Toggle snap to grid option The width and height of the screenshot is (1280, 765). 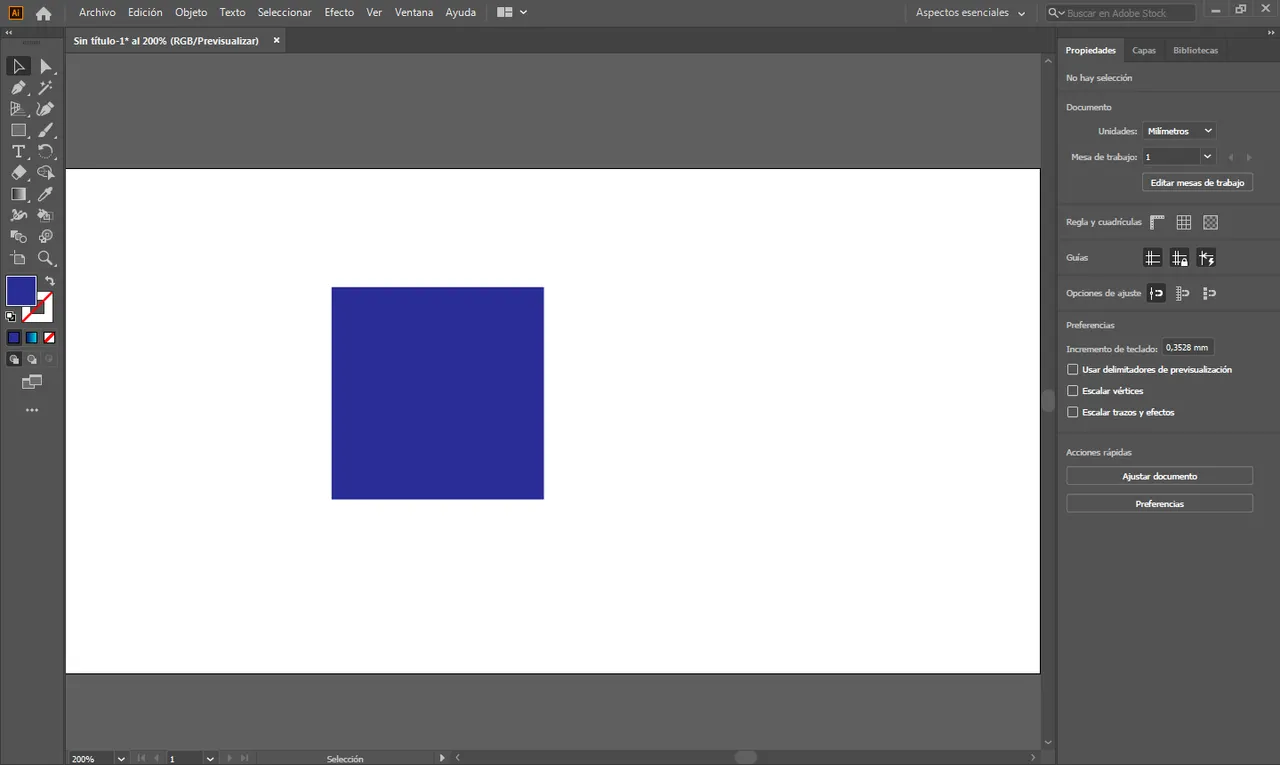tap(1183, 293)
